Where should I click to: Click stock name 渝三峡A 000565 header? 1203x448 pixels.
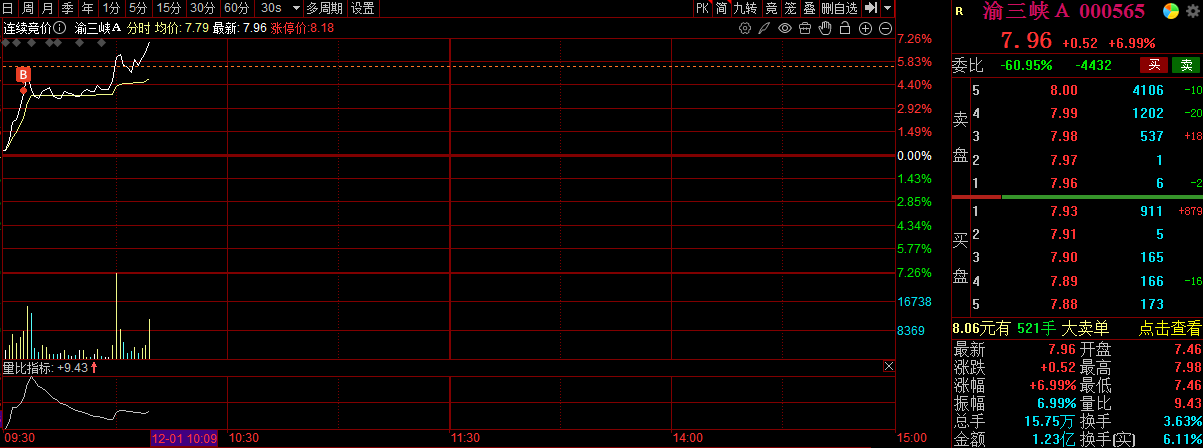tap(1062, 12)
